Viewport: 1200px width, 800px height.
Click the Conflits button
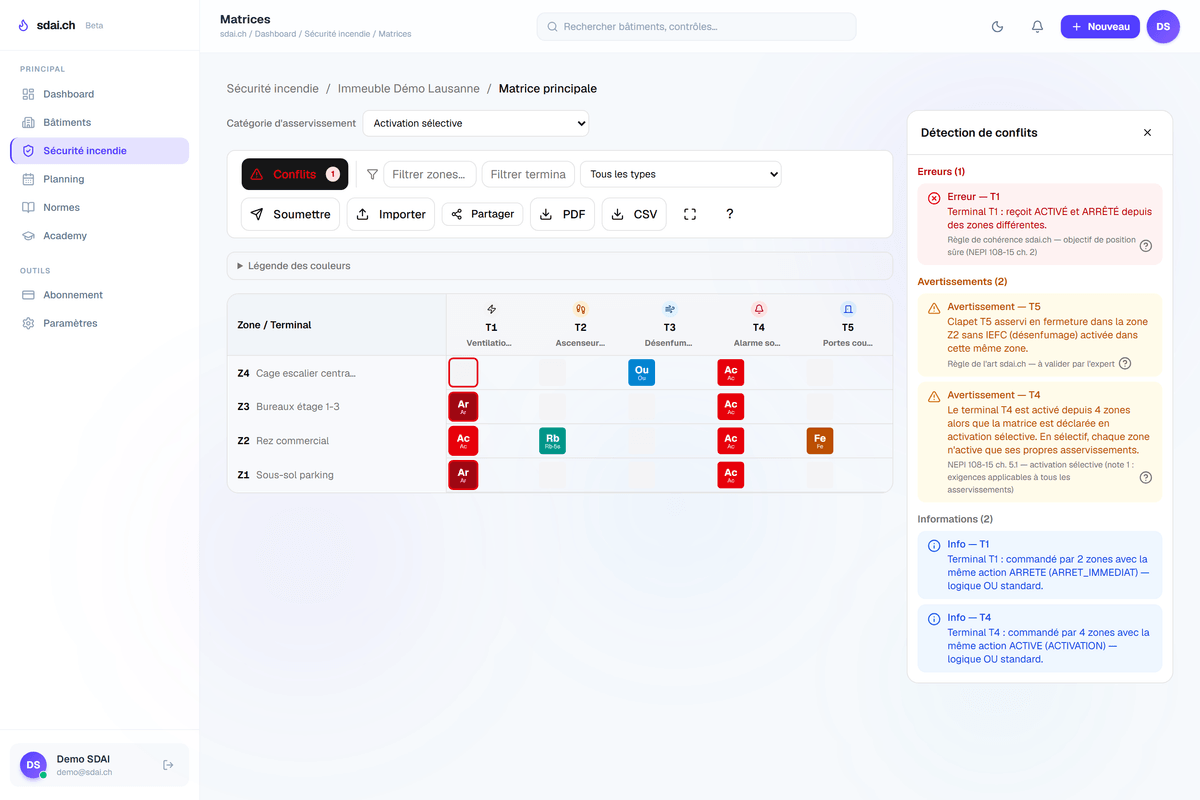click(x=295, y=174)
